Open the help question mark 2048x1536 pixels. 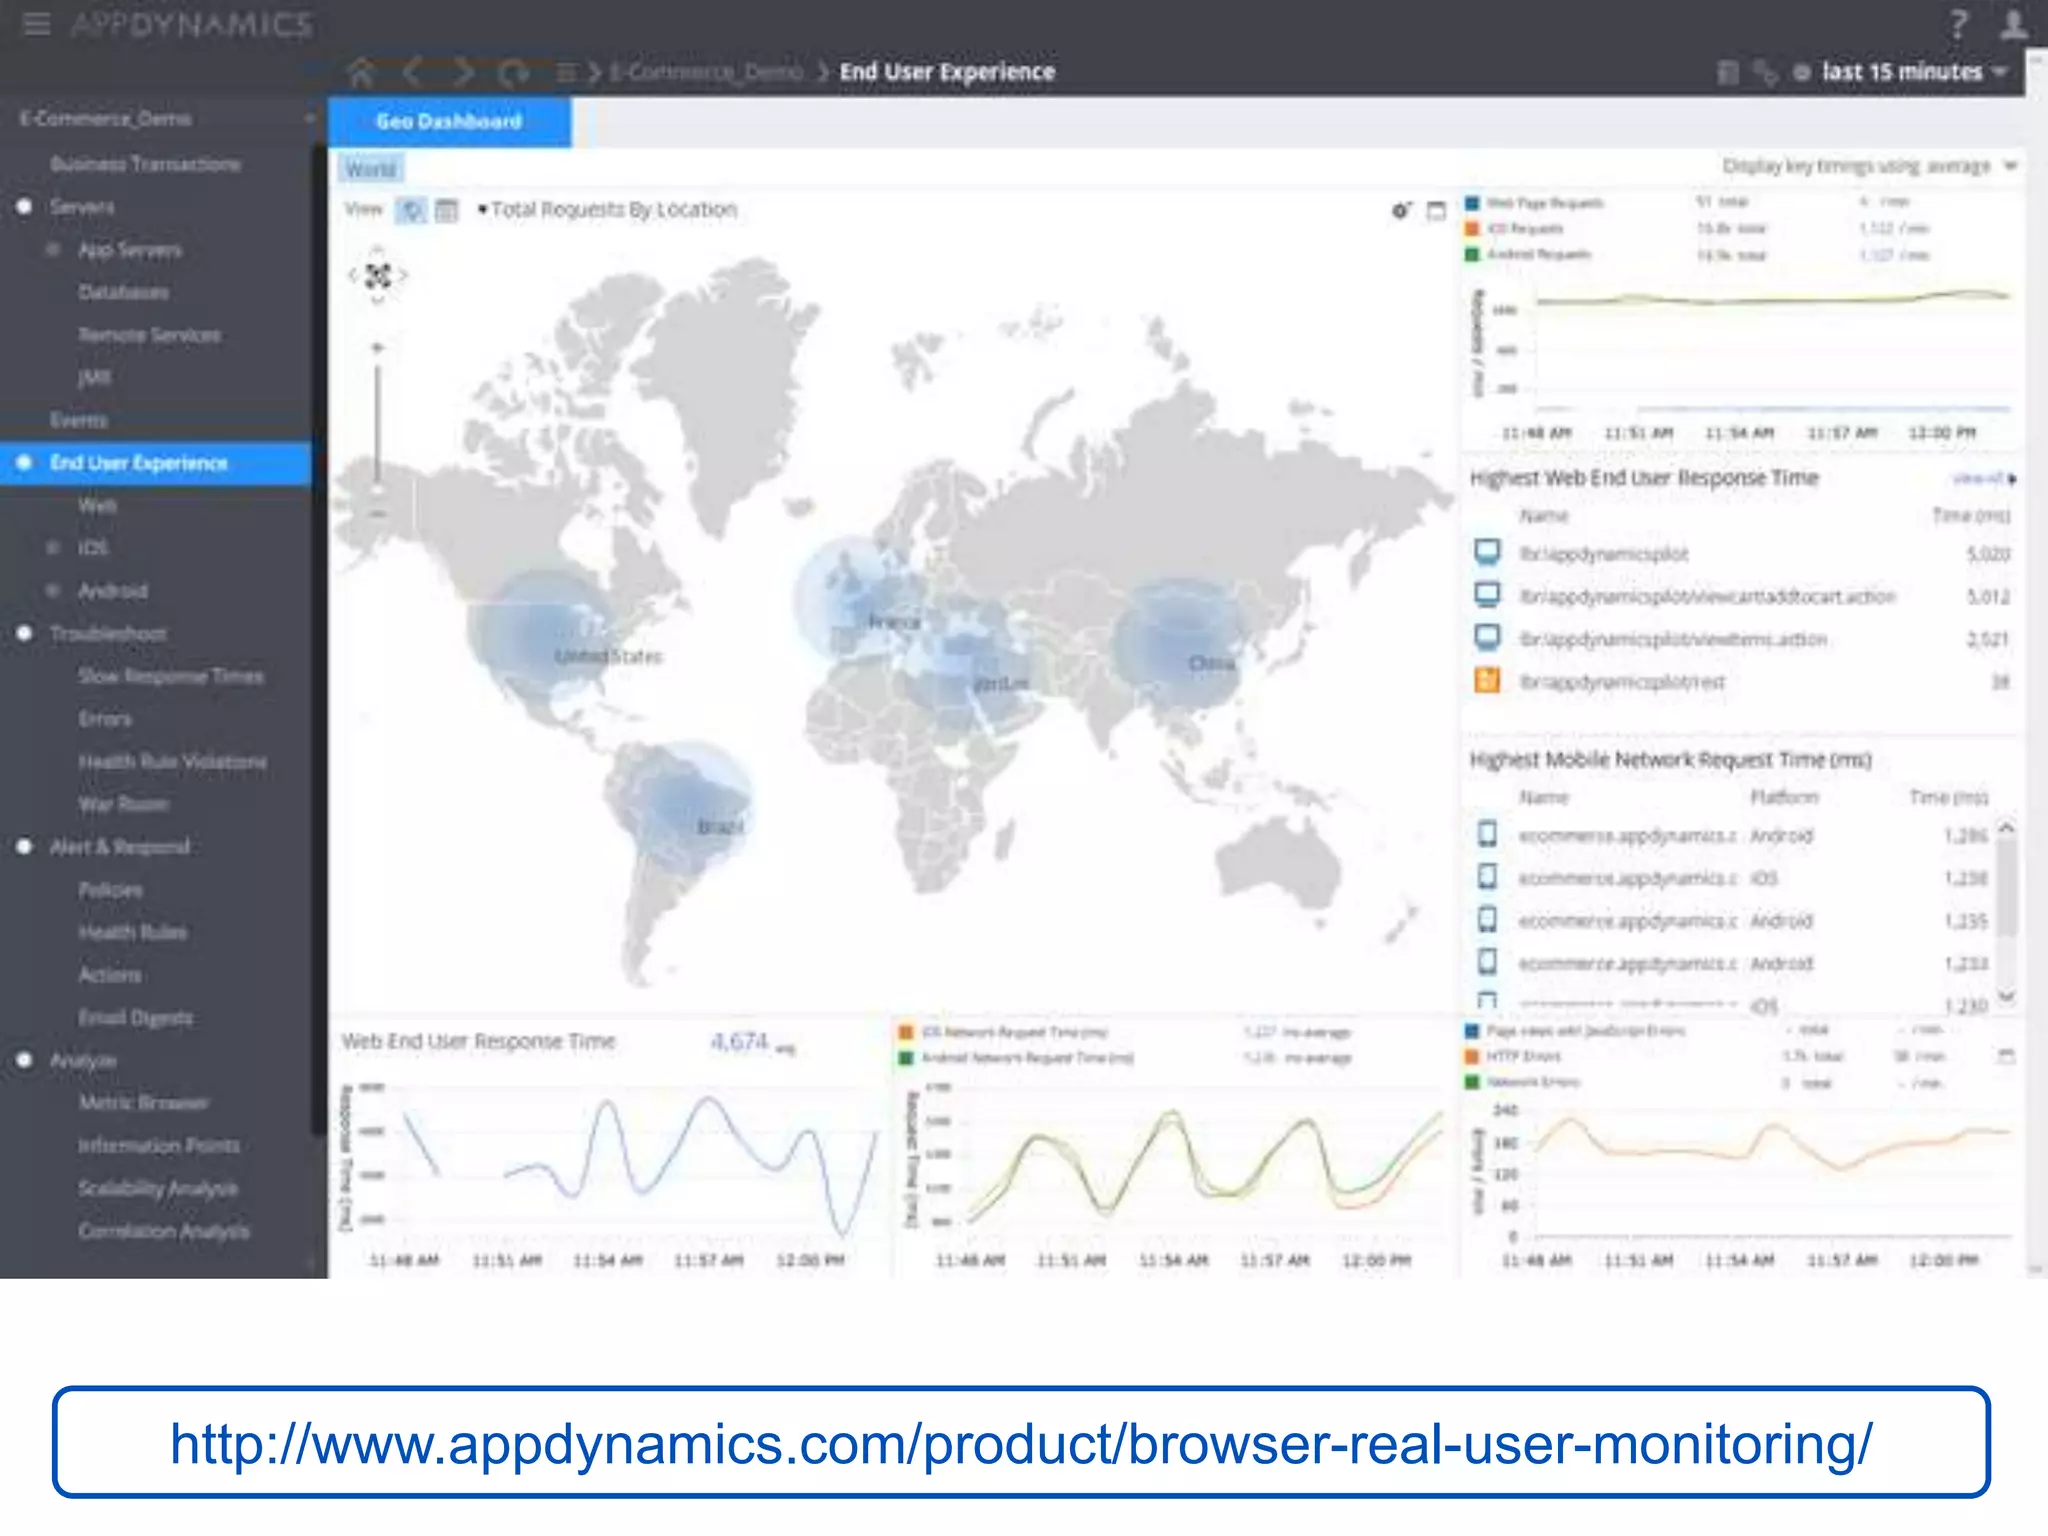coord(1959,24)
